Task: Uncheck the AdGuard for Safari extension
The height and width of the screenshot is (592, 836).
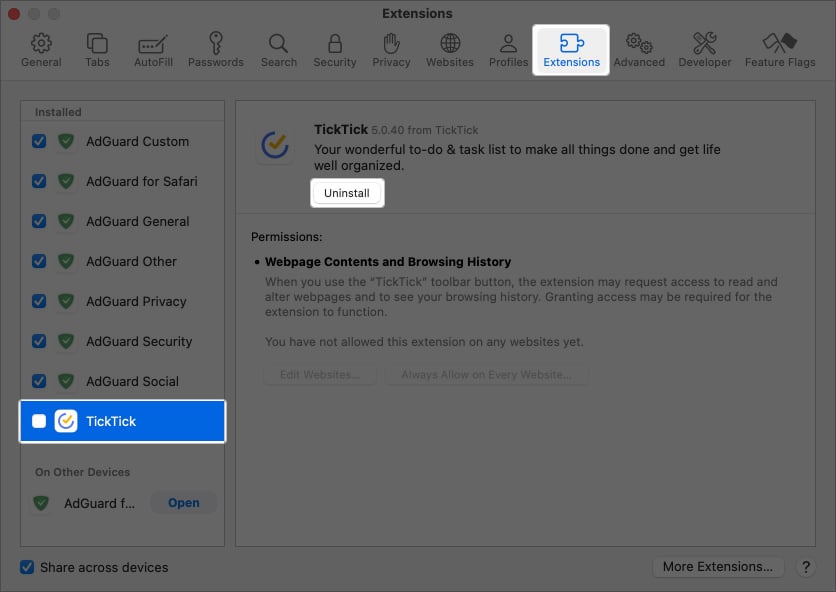Action: click(x=39, y=181)
